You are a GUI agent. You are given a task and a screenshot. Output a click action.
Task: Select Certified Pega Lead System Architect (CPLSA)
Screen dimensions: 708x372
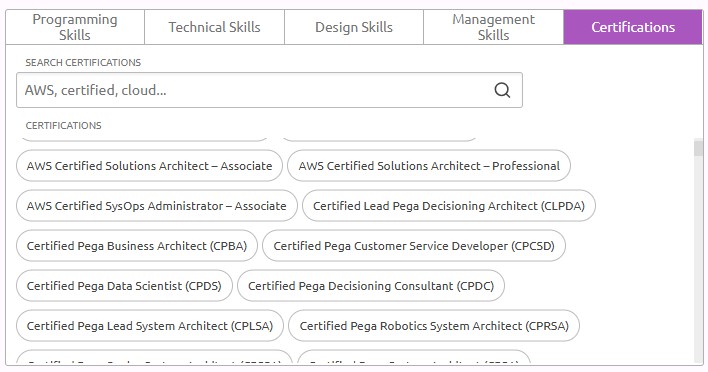click(x=150, y=326)
